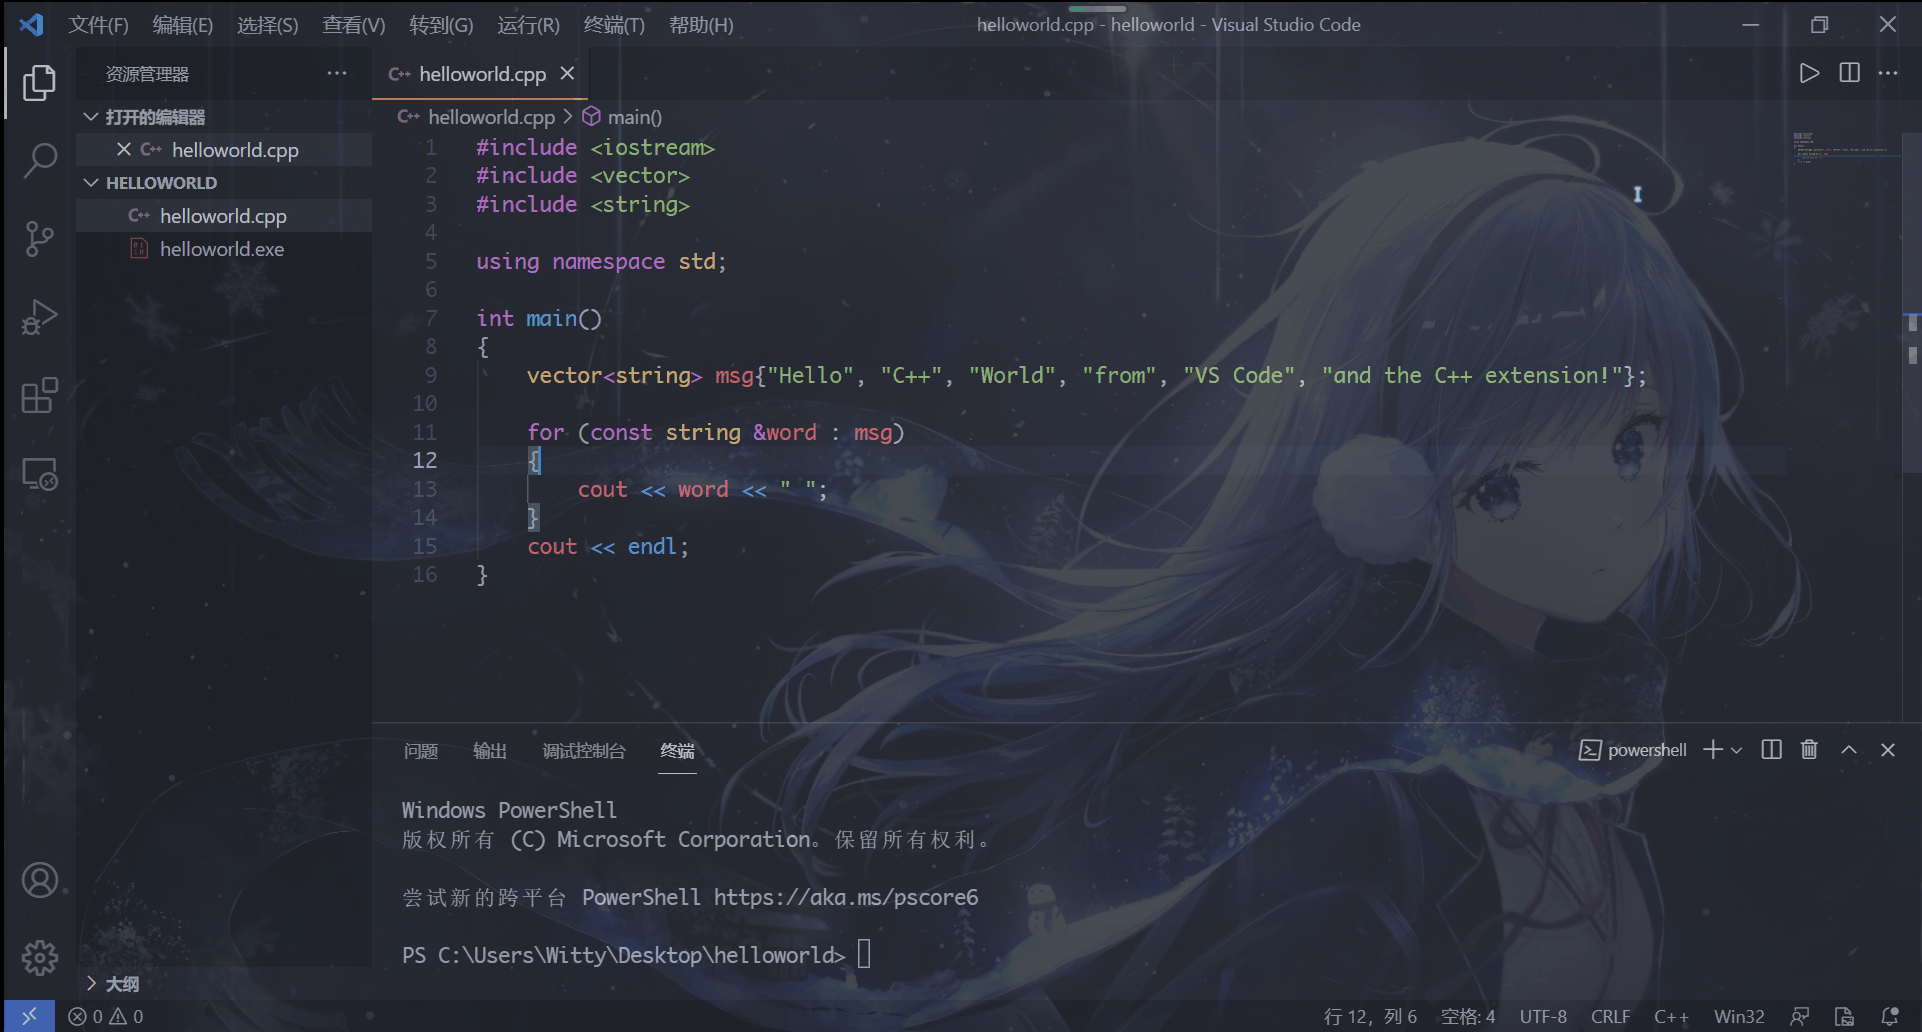1922x1032 pixels.
Task: Change the UTF-8 encoding in status bar
Action: (x=1543, y=1016)
